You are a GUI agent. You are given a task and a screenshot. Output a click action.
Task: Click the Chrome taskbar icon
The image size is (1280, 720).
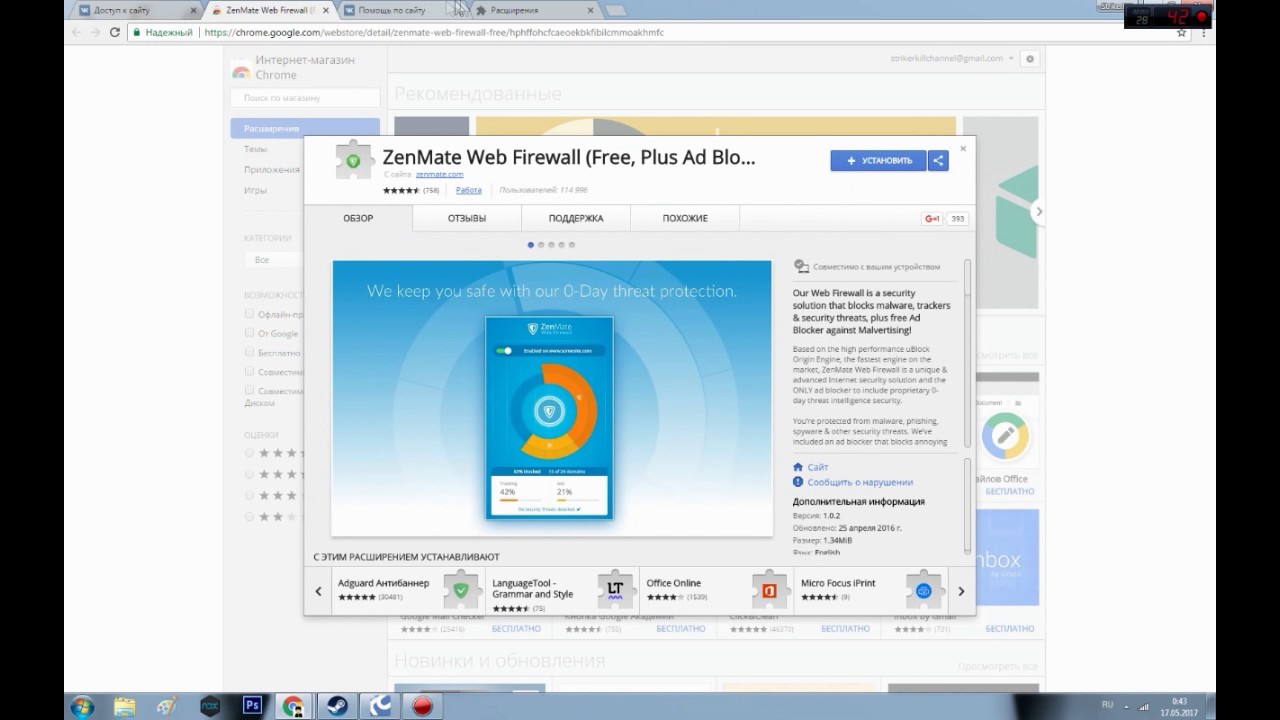tap(294, 705)
